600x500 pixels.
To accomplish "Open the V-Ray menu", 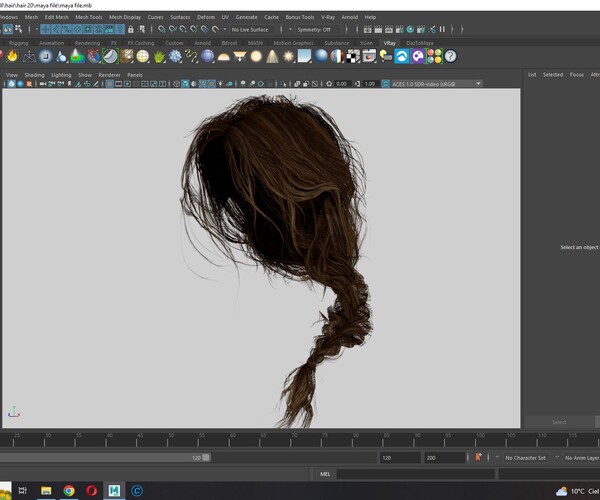I will pyautogui.click(x=328, y=17).
